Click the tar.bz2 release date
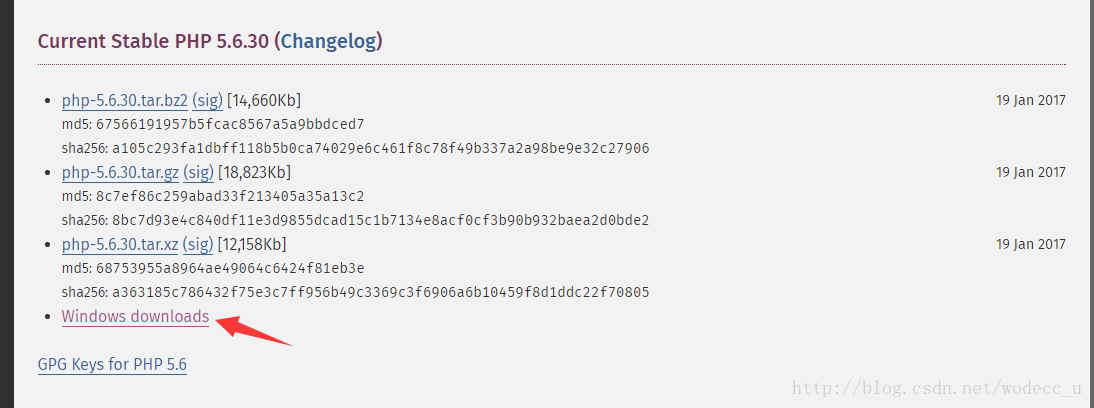 tap(1030, 100)
